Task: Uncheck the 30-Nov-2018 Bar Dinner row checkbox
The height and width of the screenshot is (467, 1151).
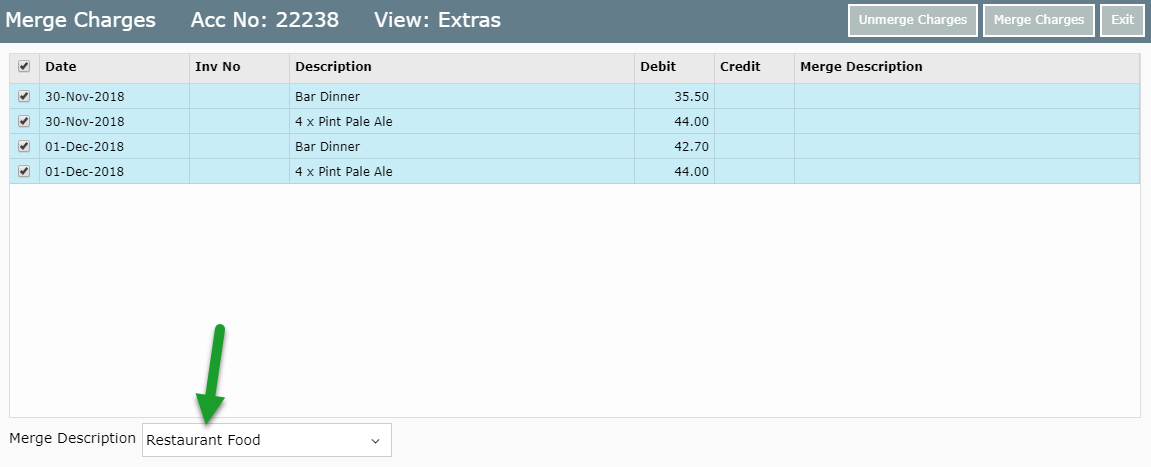Action: coord(24,96)
